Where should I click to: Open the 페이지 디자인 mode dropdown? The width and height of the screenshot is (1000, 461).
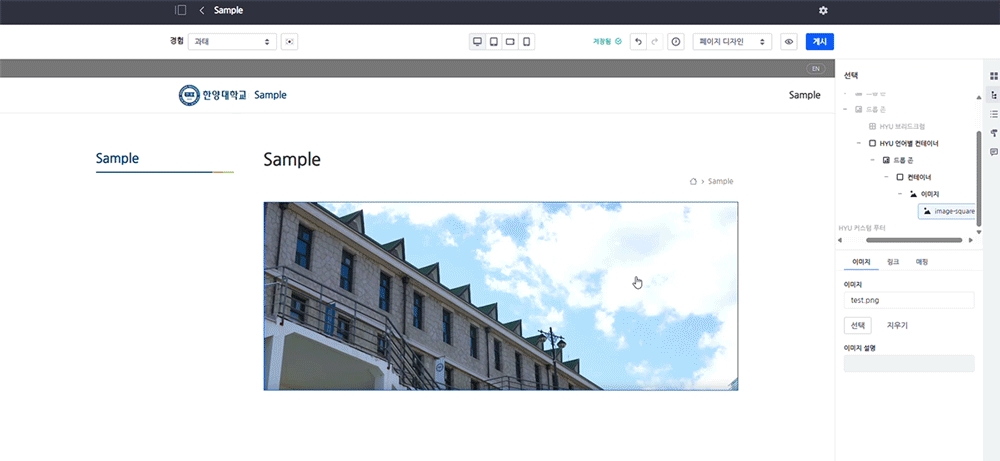[x=733, y=42]
